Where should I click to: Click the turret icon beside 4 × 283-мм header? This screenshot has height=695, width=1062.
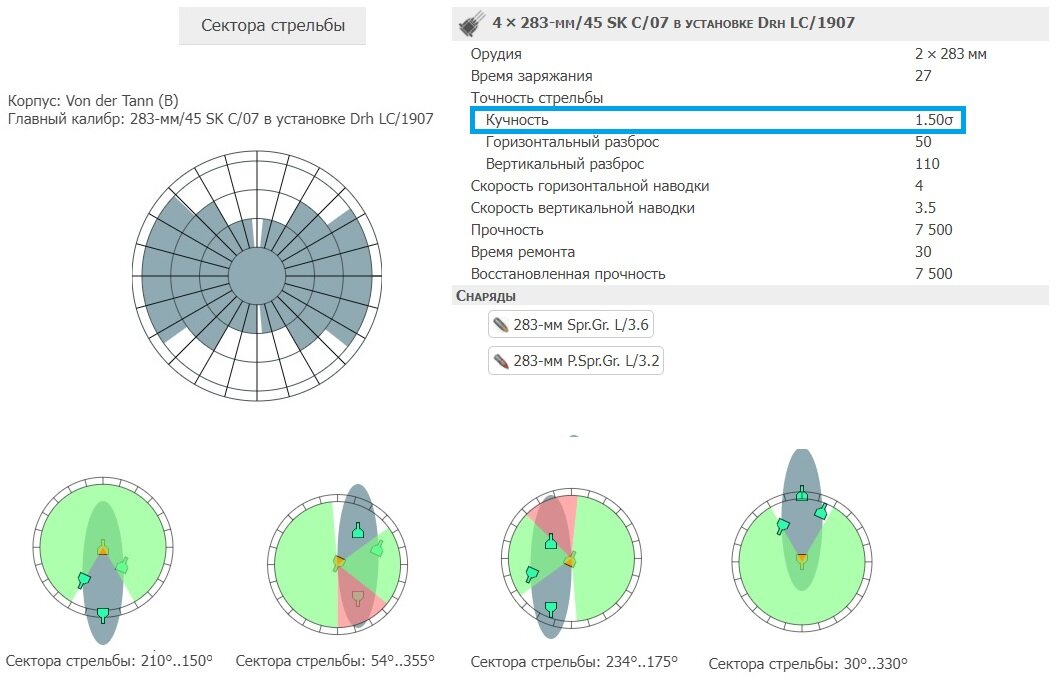[x=471, y=23]
